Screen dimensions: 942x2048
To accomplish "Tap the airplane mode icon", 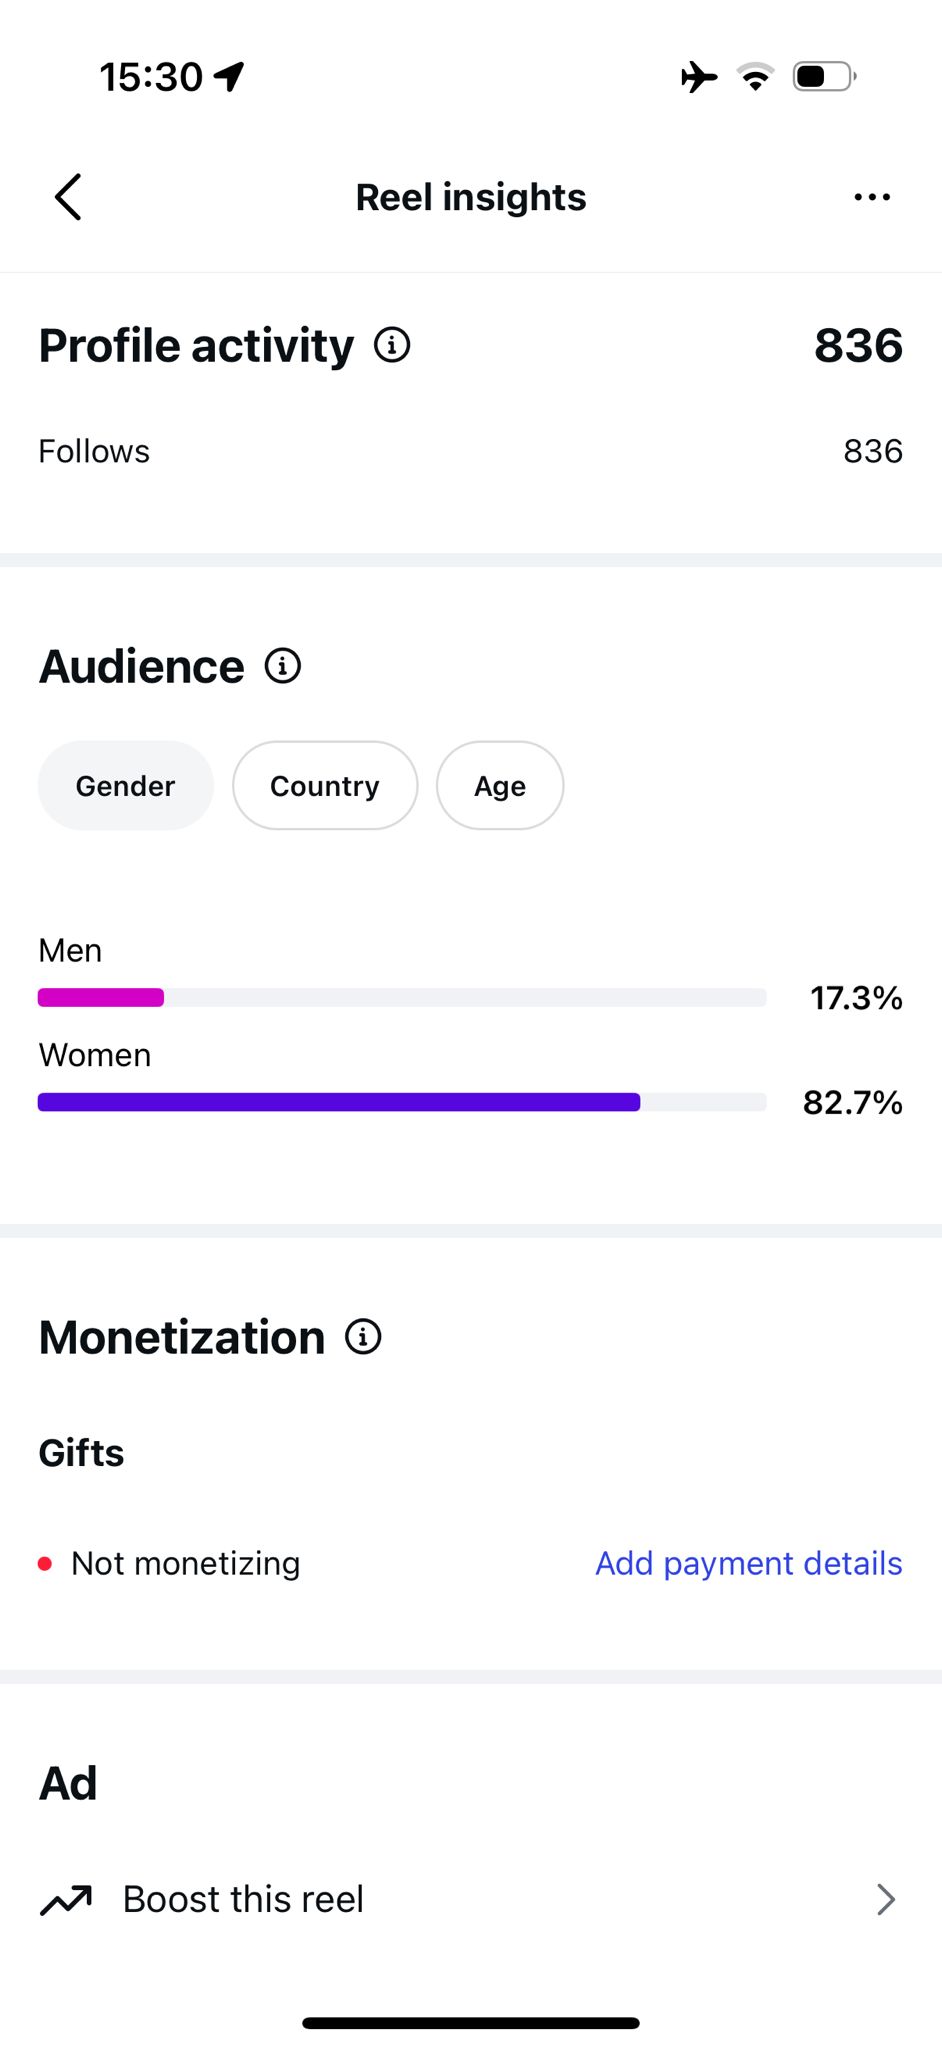I will coord(699,76).
